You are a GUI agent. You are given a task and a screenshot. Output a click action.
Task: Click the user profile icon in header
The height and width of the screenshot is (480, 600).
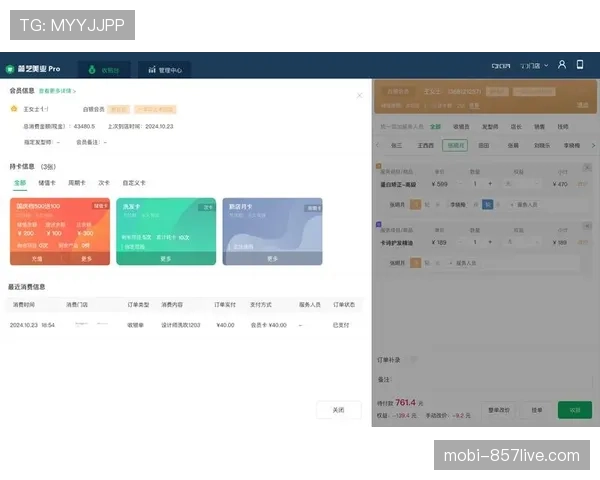pos(561,64)
